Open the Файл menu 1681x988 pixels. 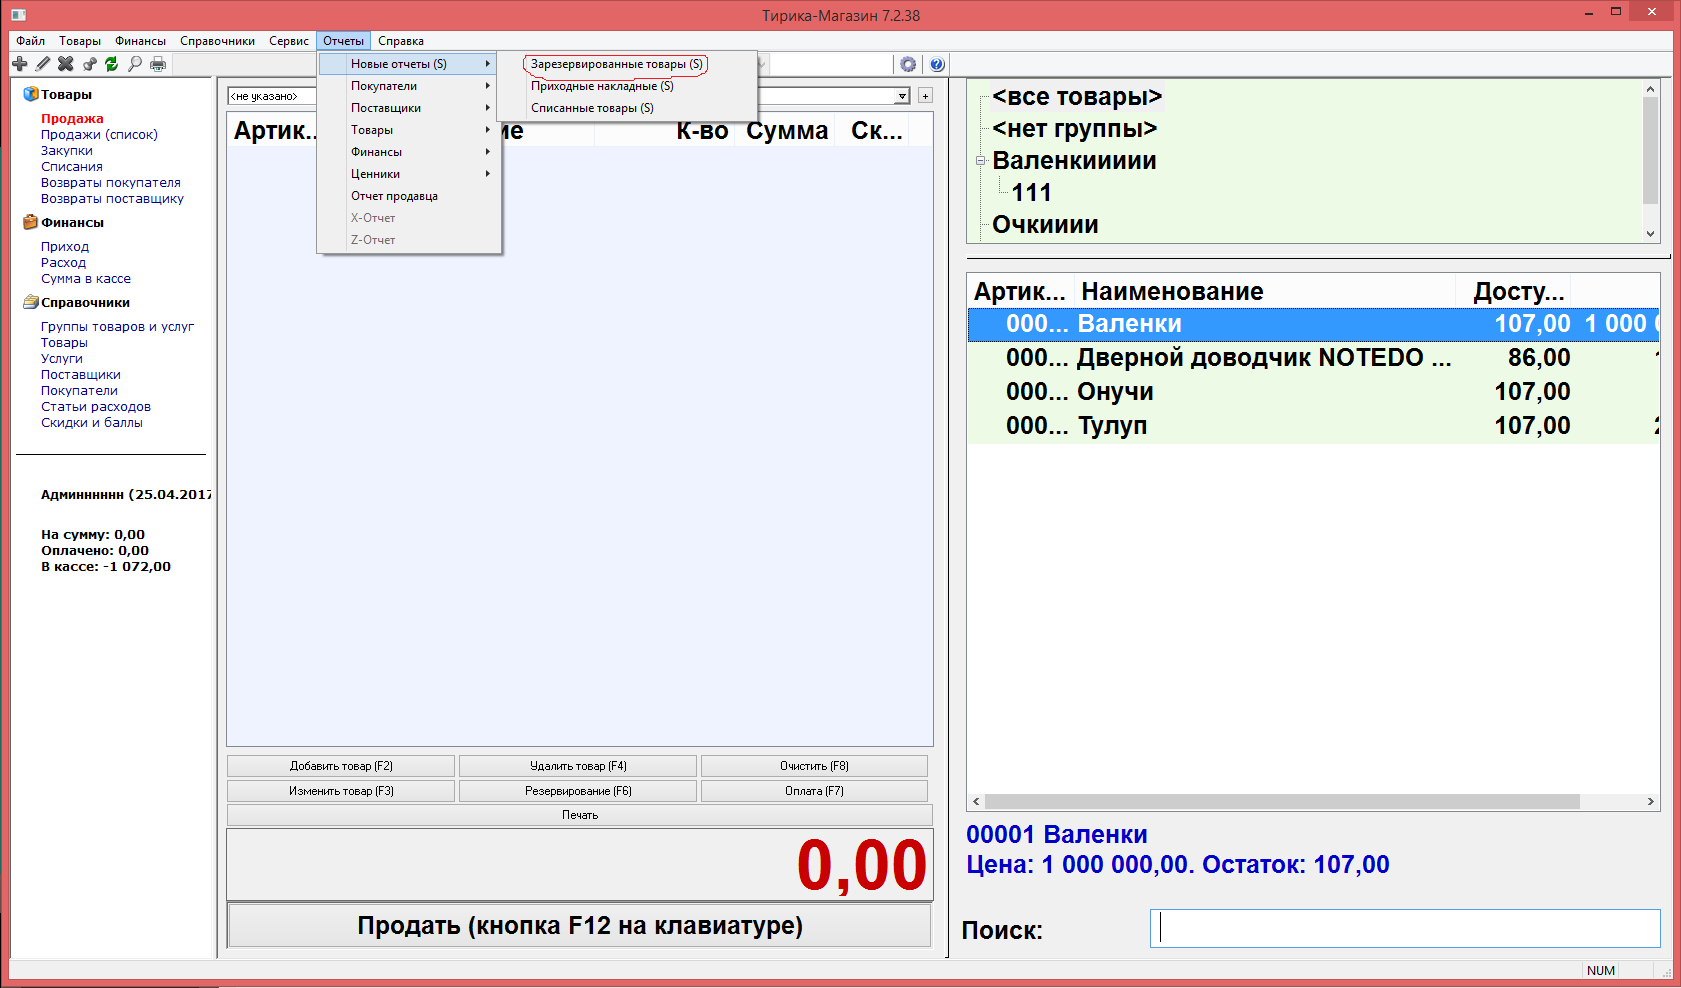point(31,41)
